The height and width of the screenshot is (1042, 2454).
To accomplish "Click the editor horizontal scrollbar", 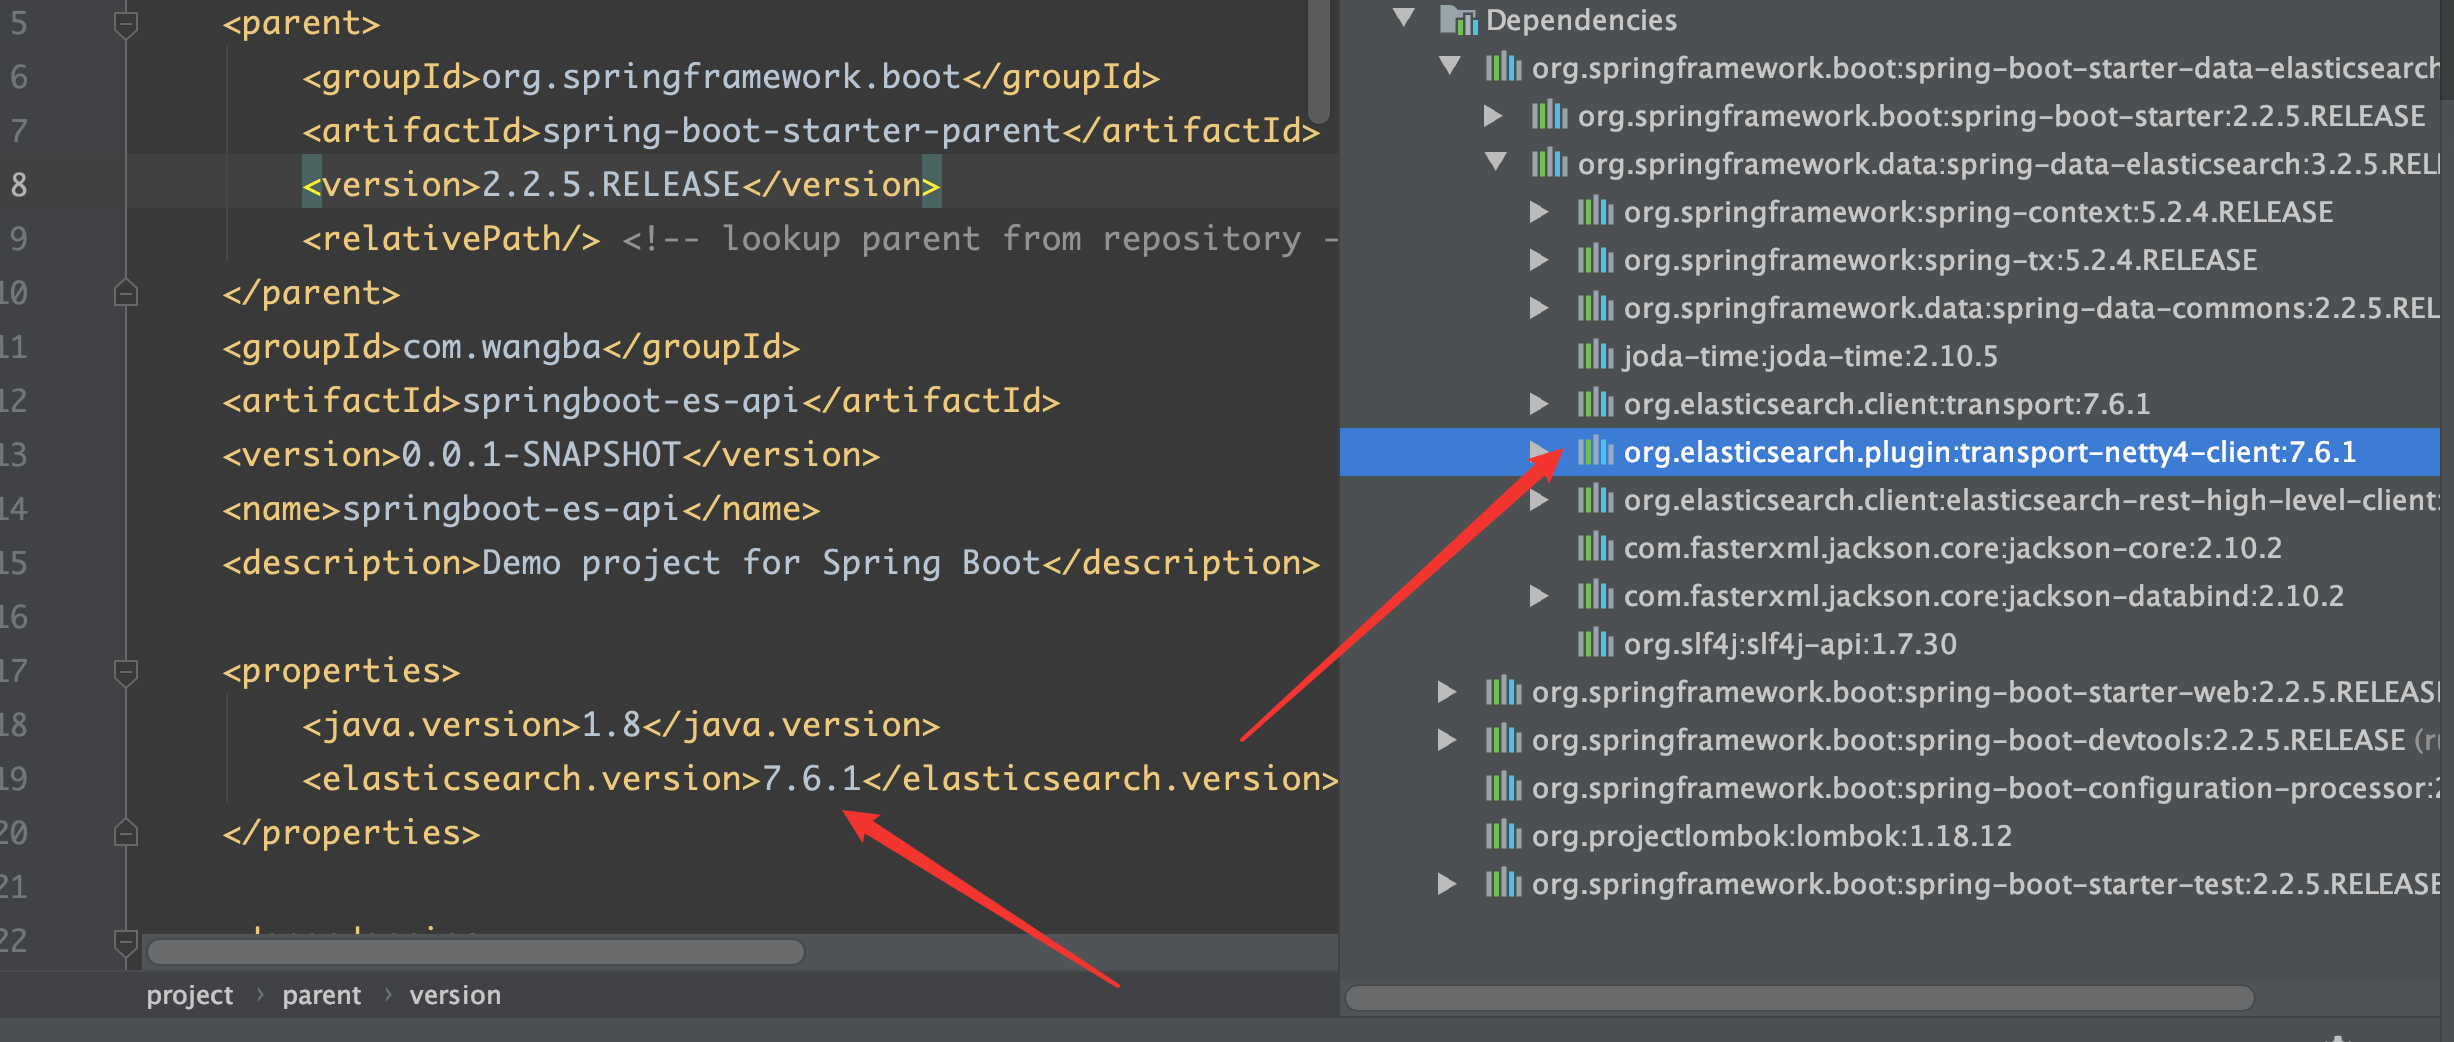I will coord(476,952).
